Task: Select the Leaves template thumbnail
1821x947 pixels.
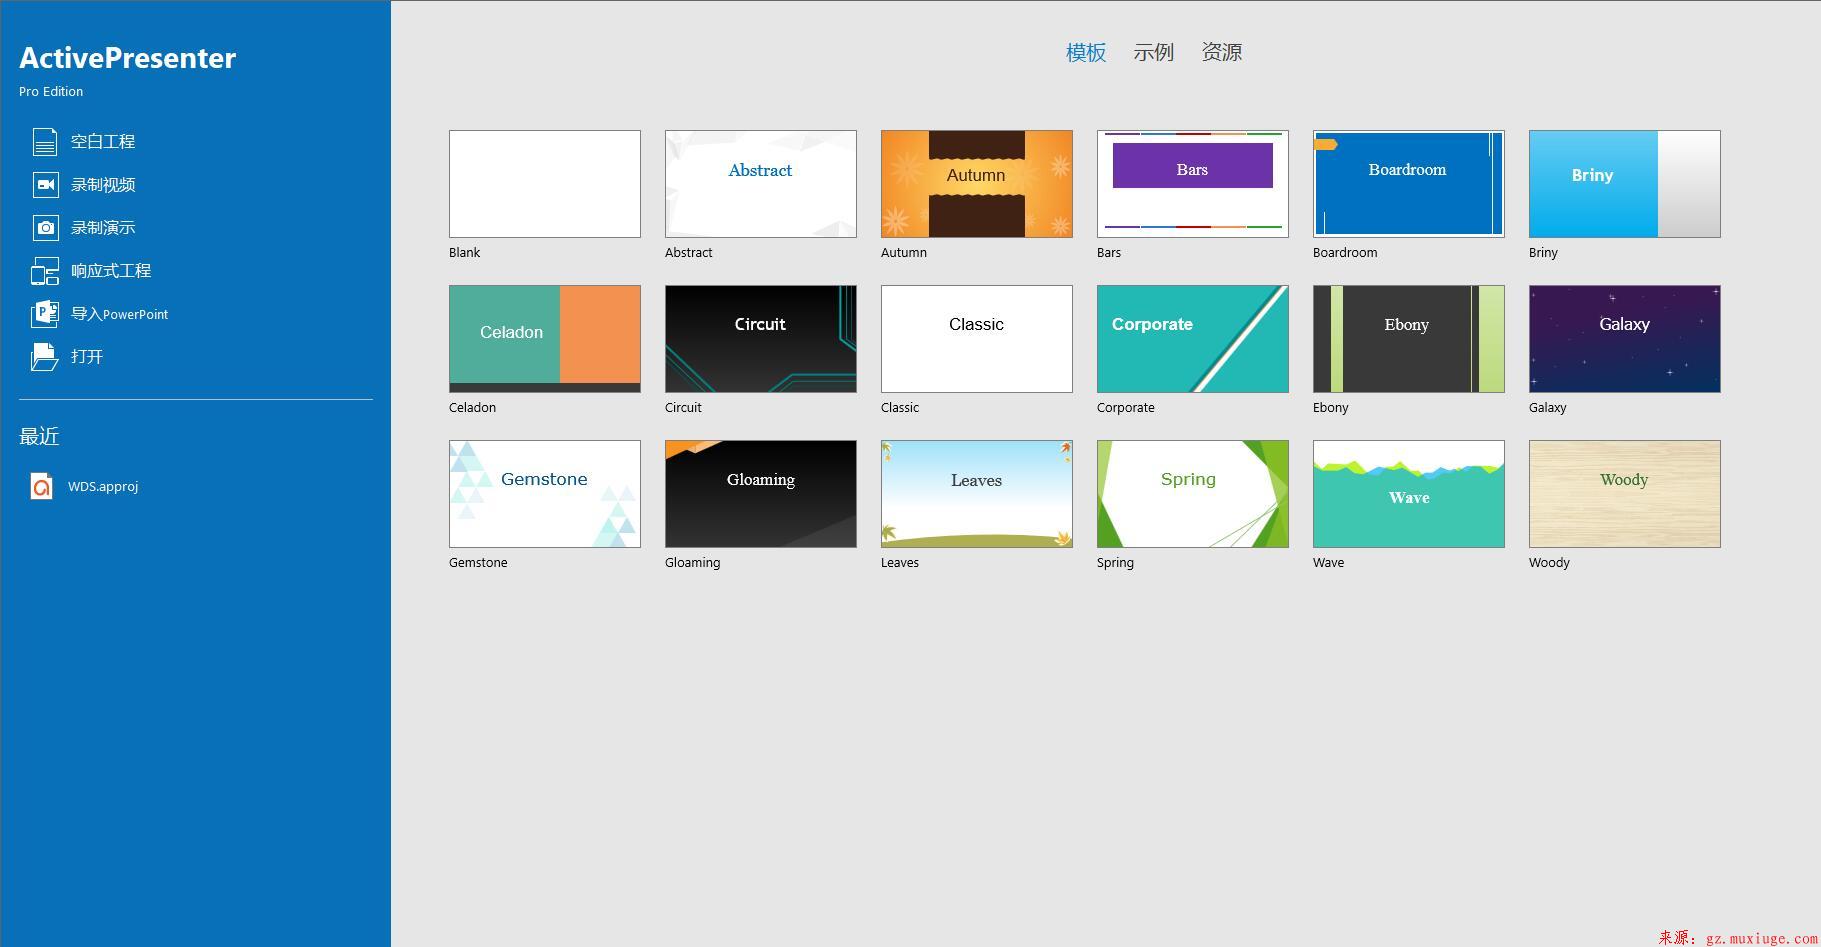Action: 977,494
